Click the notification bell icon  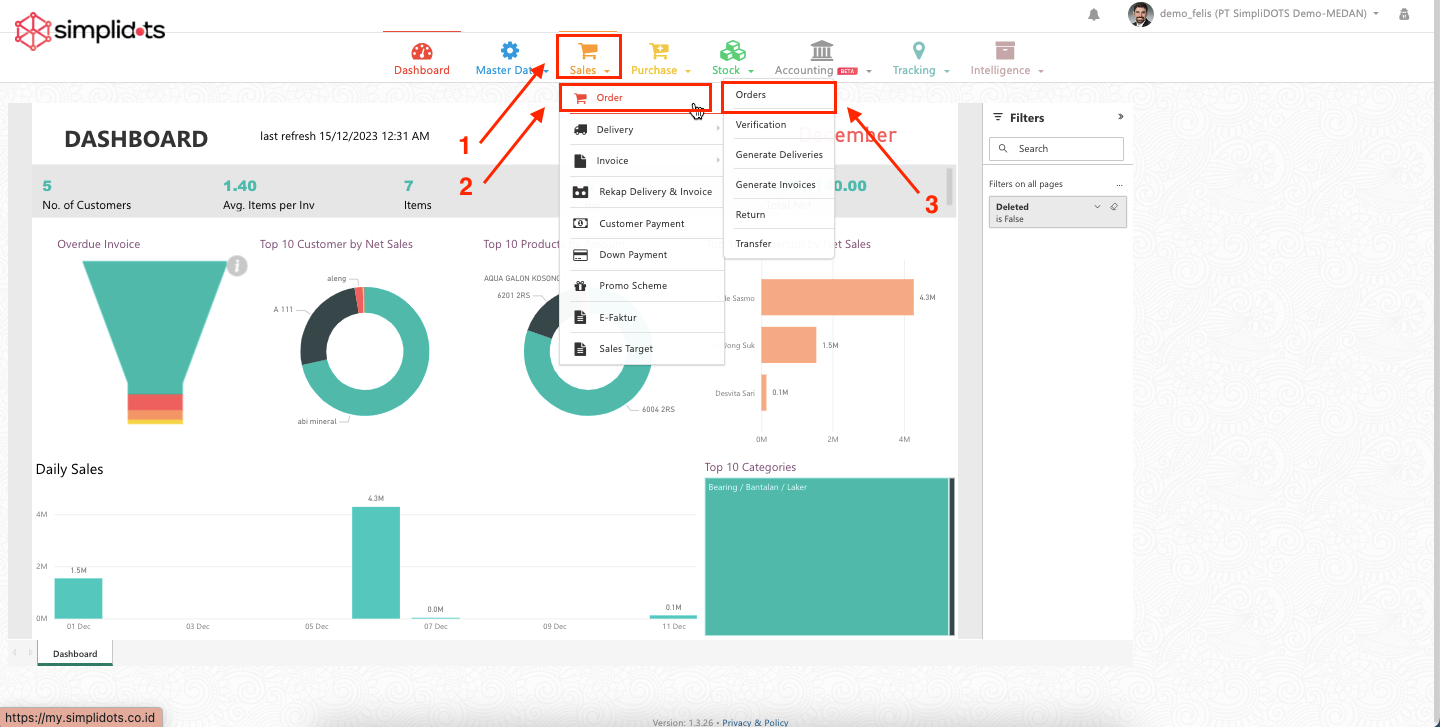1094,14
